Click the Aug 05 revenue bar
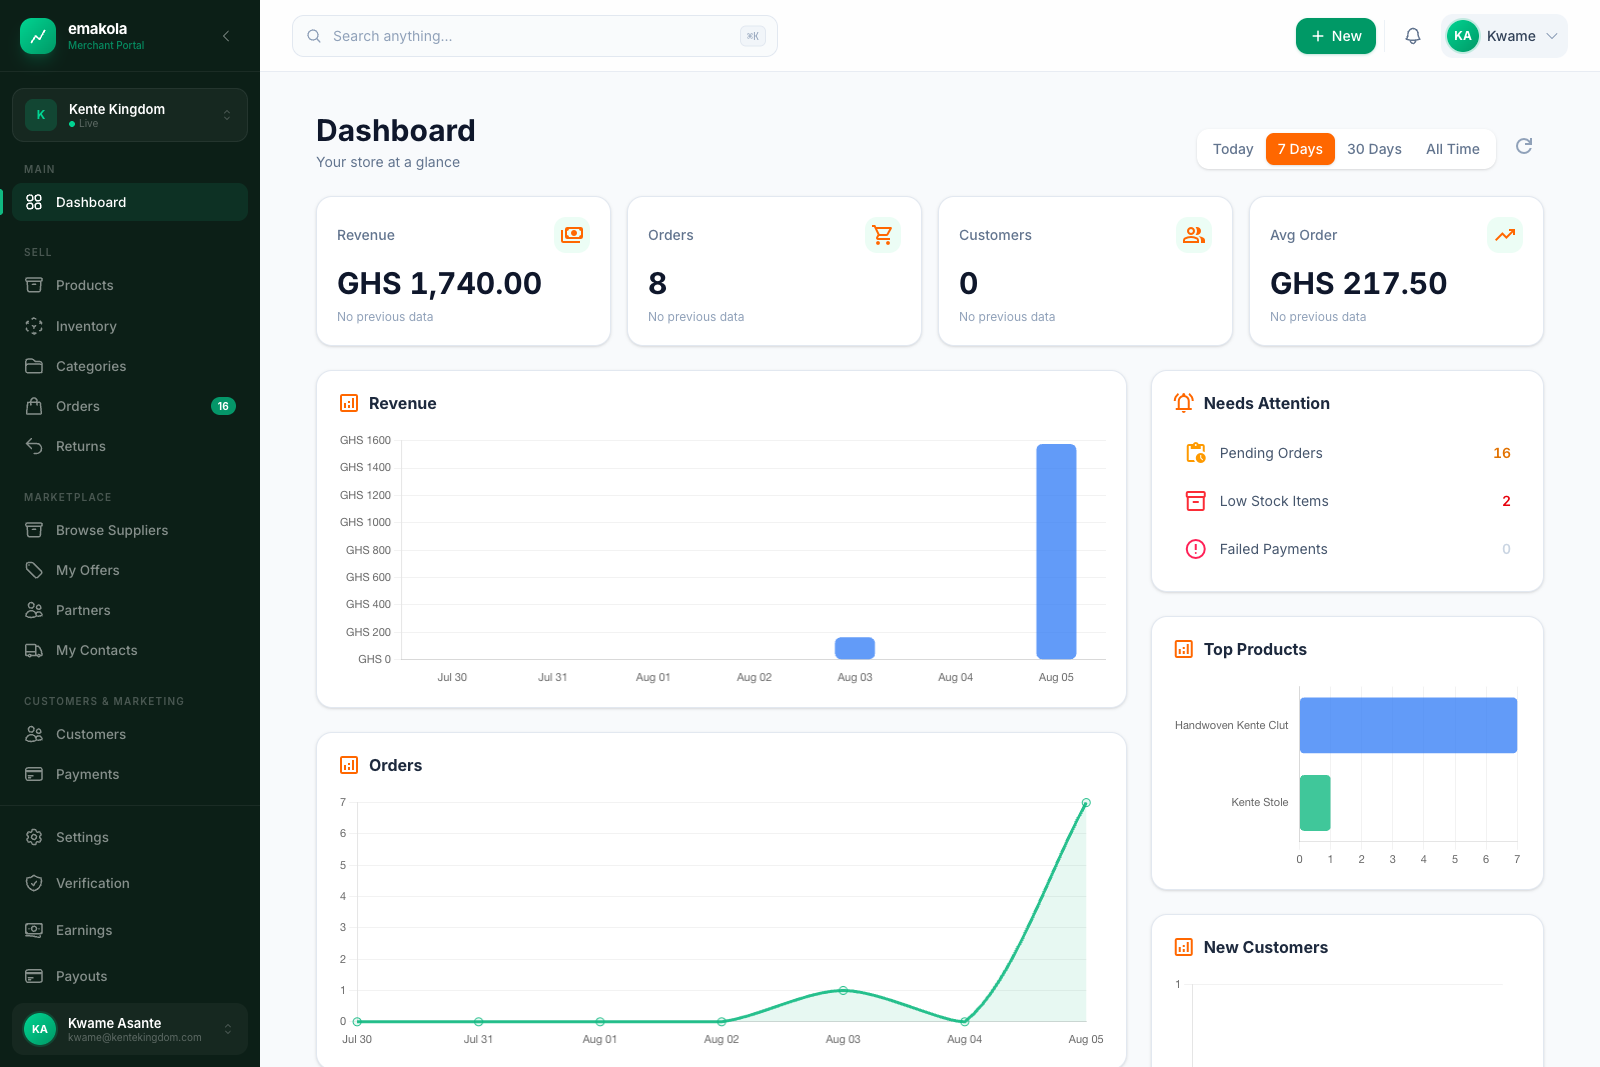1600x1067 pixels. coord(1056,551)
